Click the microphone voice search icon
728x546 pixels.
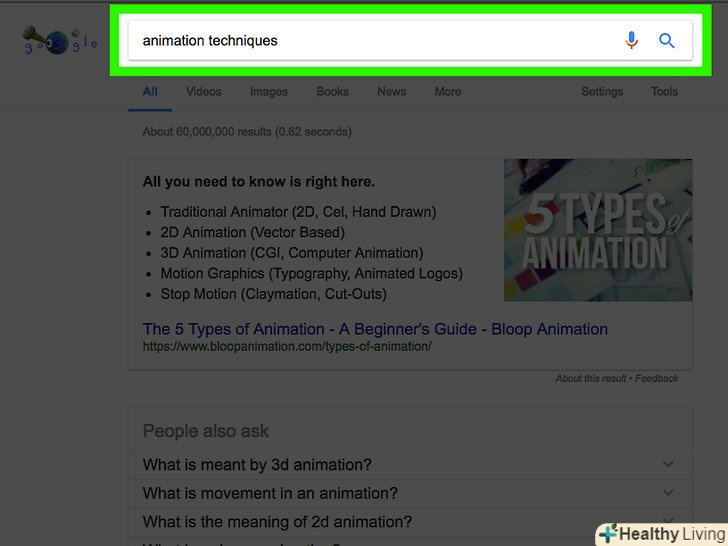631,41
